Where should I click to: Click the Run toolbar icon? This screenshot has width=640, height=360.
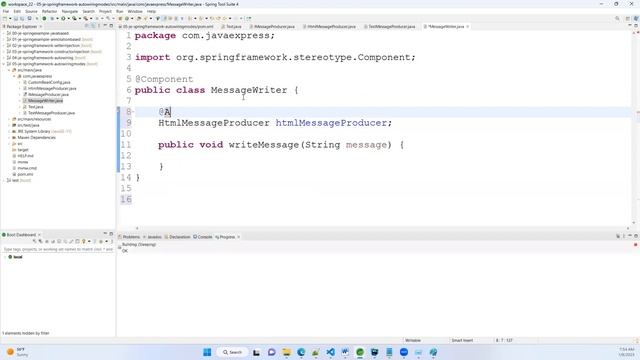(x=63, y=18)
